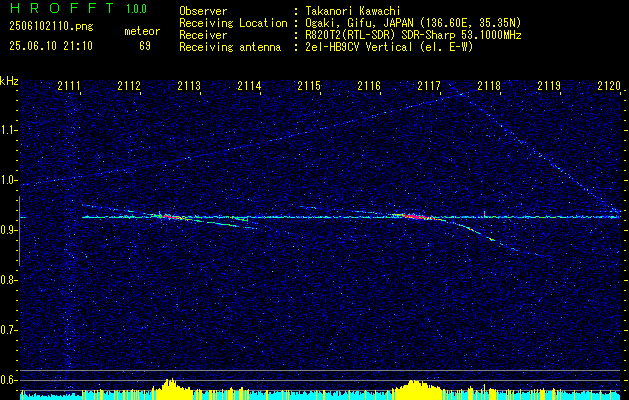629x400 pixels.
Task: Click the HROFFT title text
Action: (x=62, y=8)
